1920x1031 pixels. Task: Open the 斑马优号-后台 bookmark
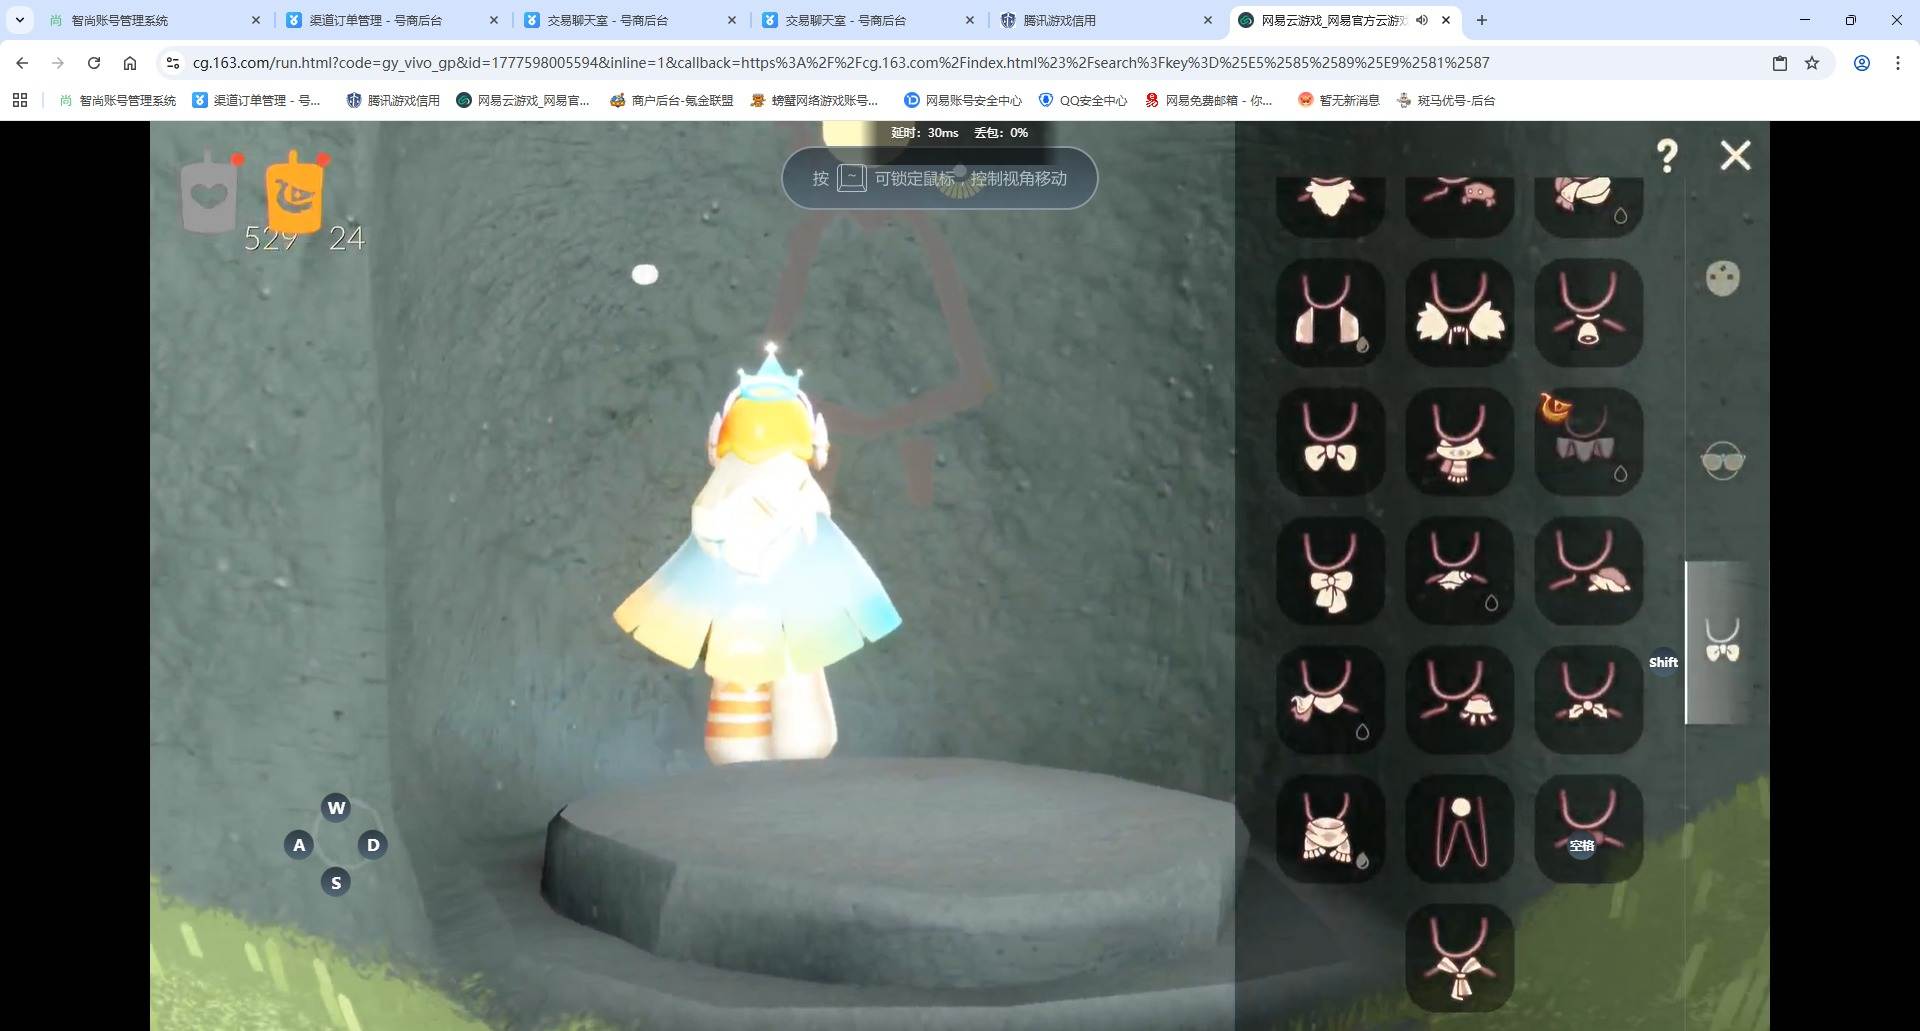click(1446, 100)
